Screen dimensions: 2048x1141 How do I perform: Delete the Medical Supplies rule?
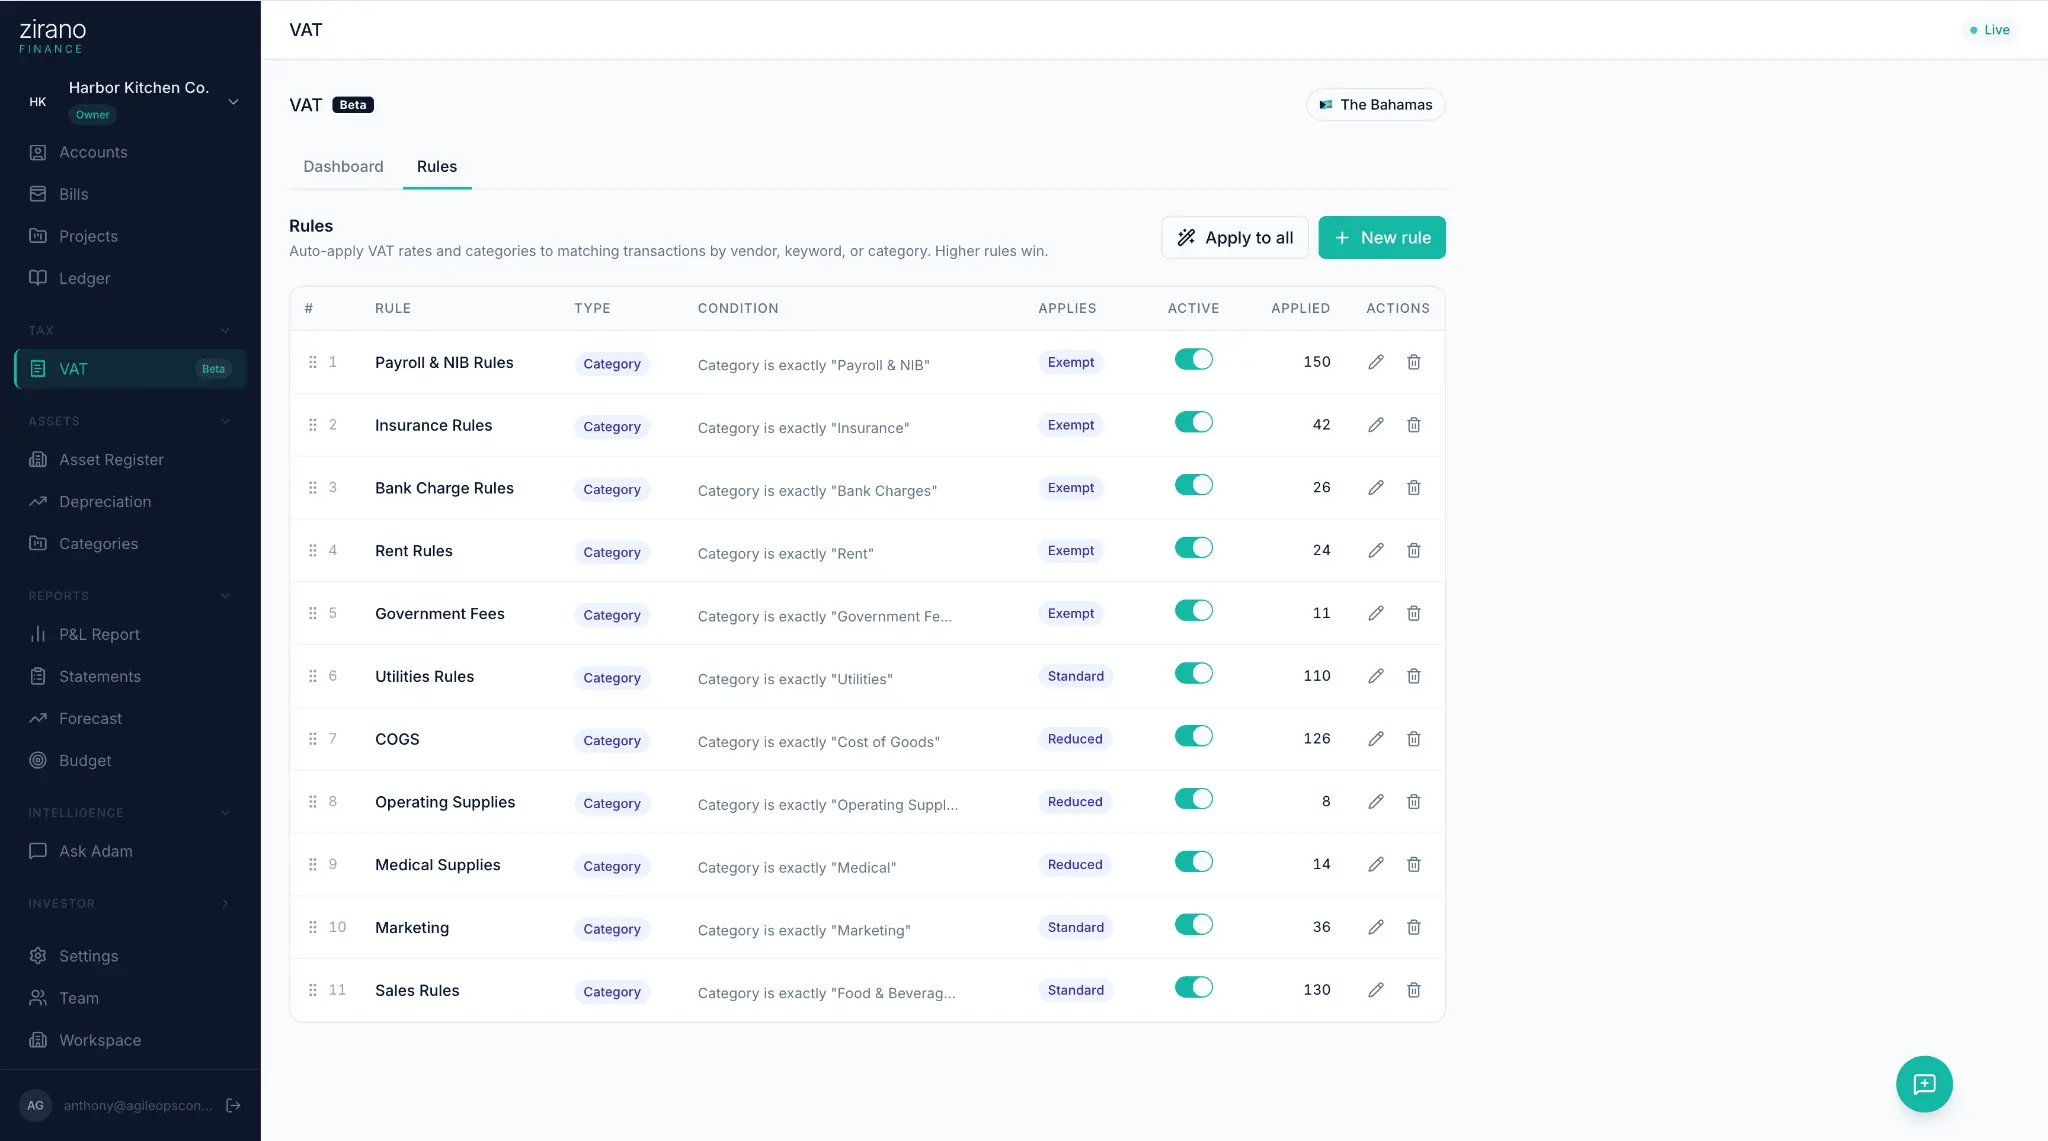[x=1414, y=864]
